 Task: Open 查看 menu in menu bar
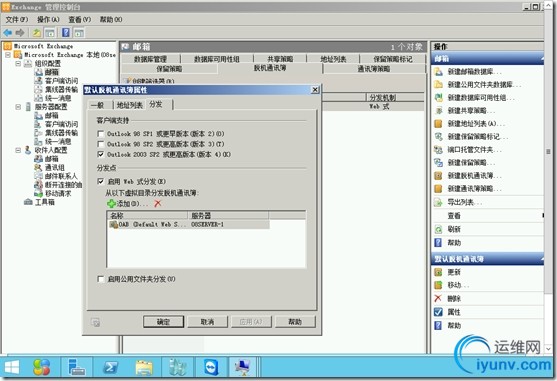pos(80,20)
